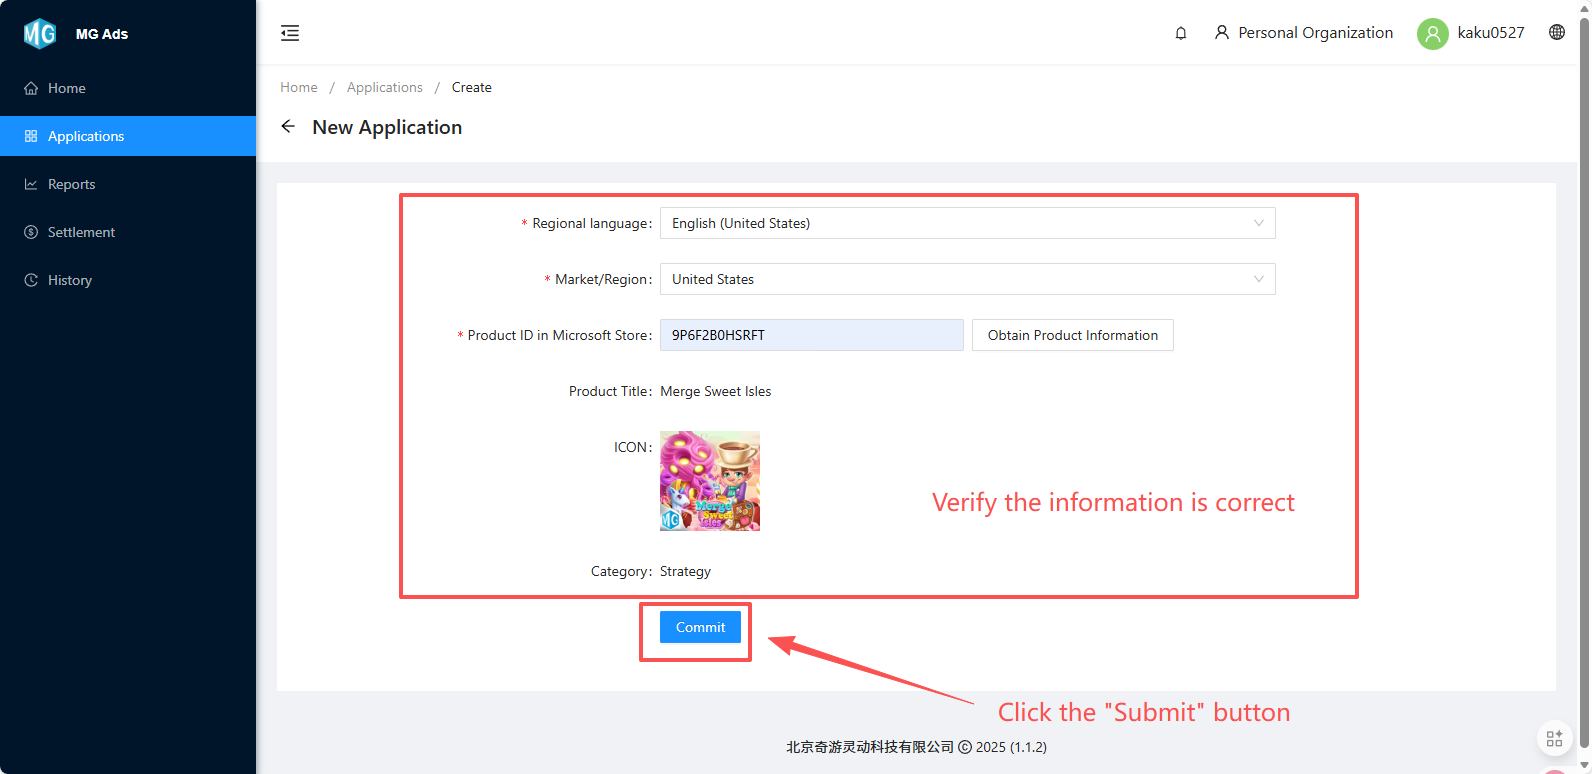Go to Home in the sidebar
The width and height of the screenshot is (1592, 774).
67,88
